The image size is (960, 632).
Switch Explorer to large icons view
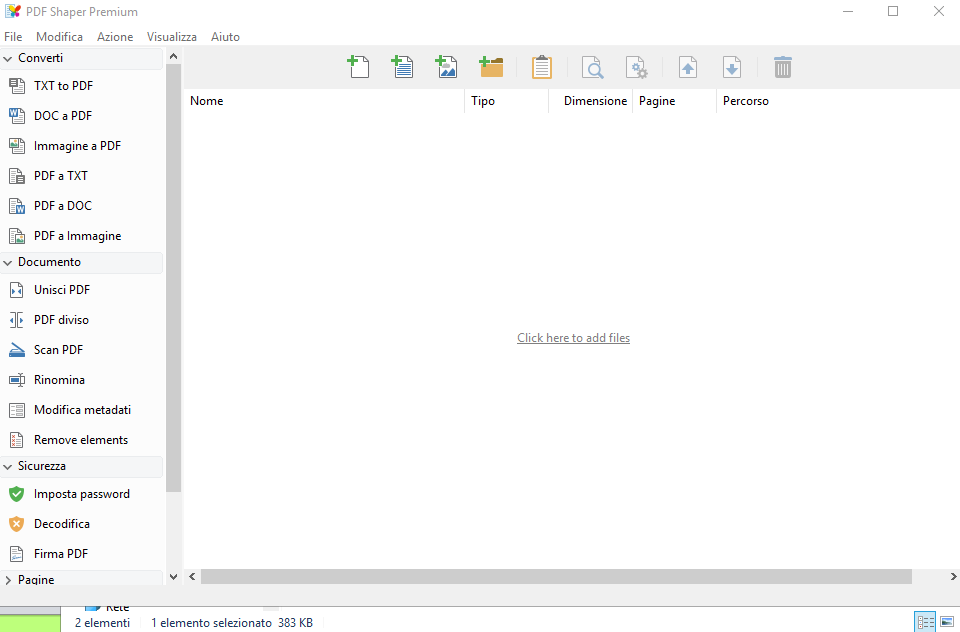[947, 622]
